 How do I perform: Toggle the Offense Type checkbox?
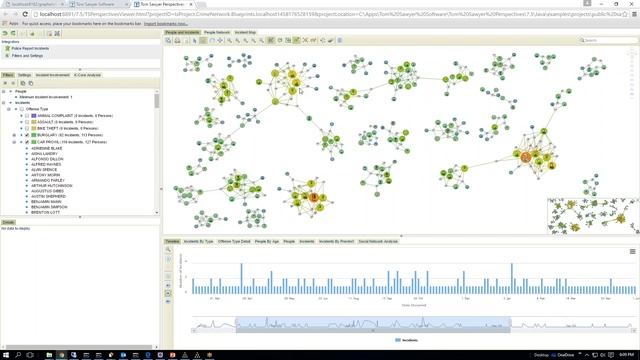tap(22, 109)
